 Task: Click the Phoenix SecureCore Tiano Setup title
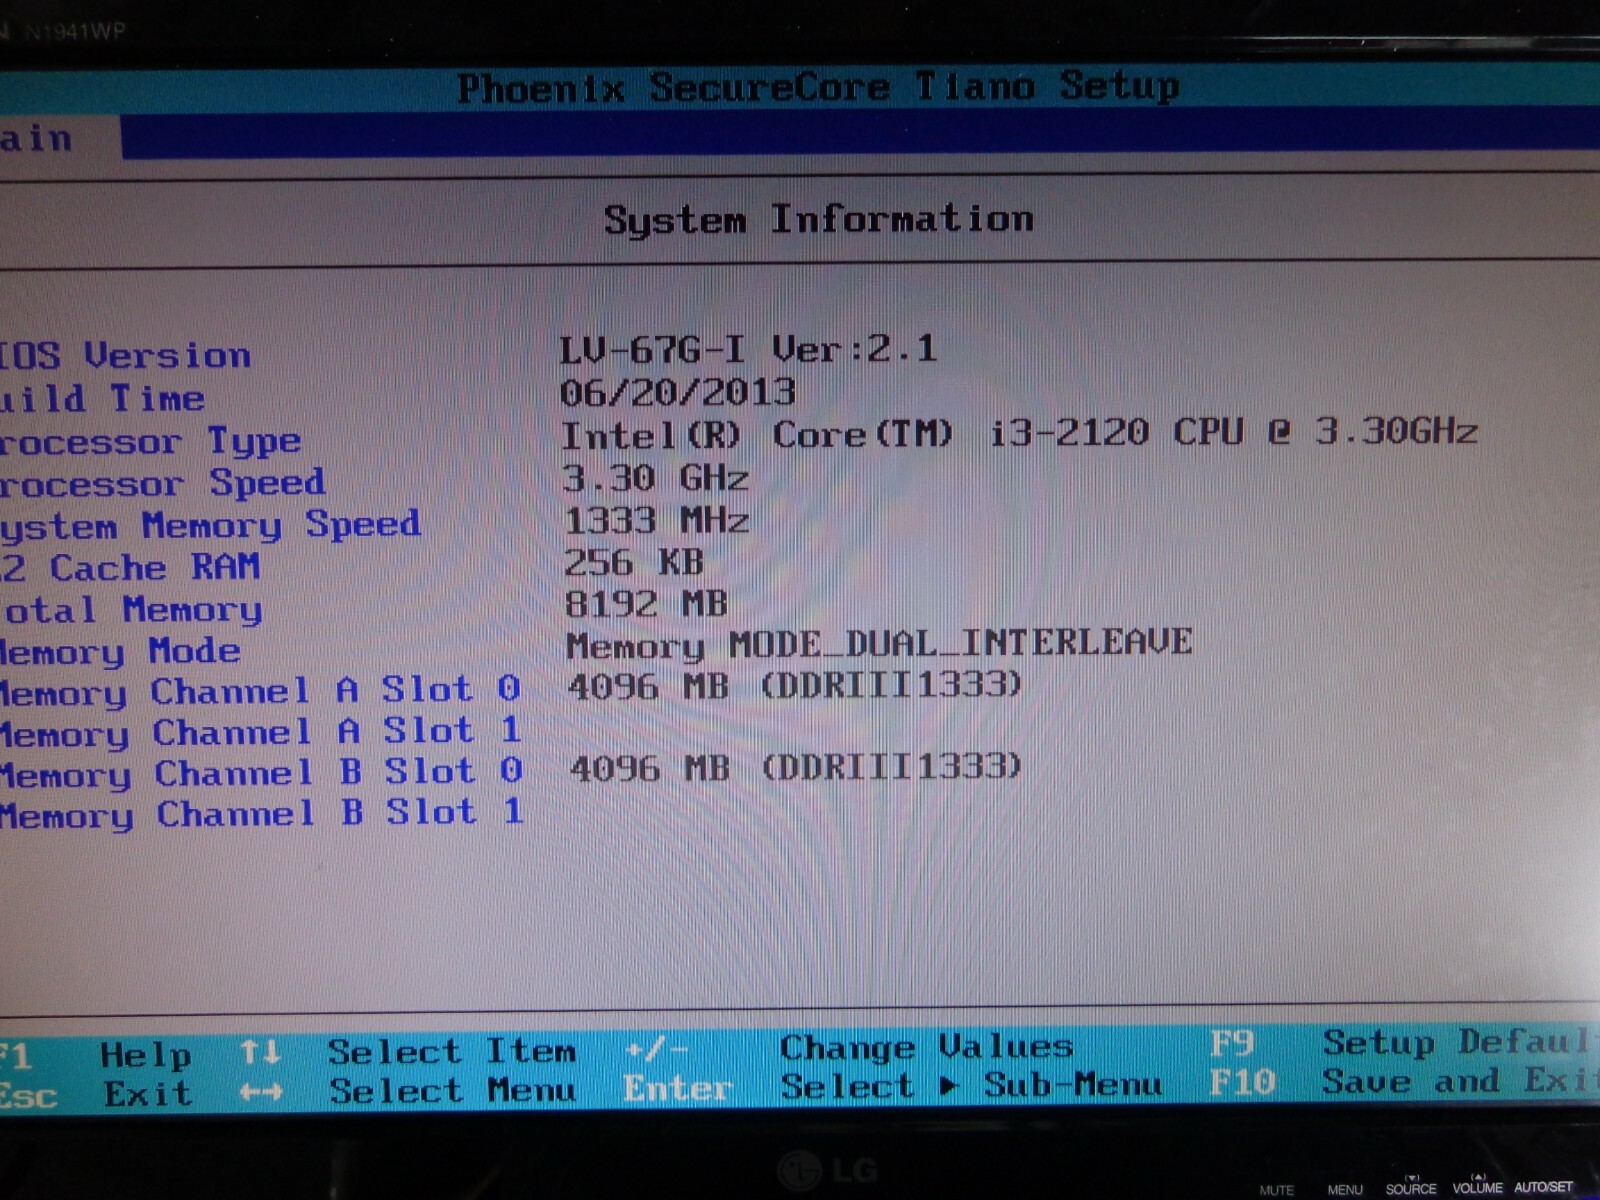click(818, 87)
